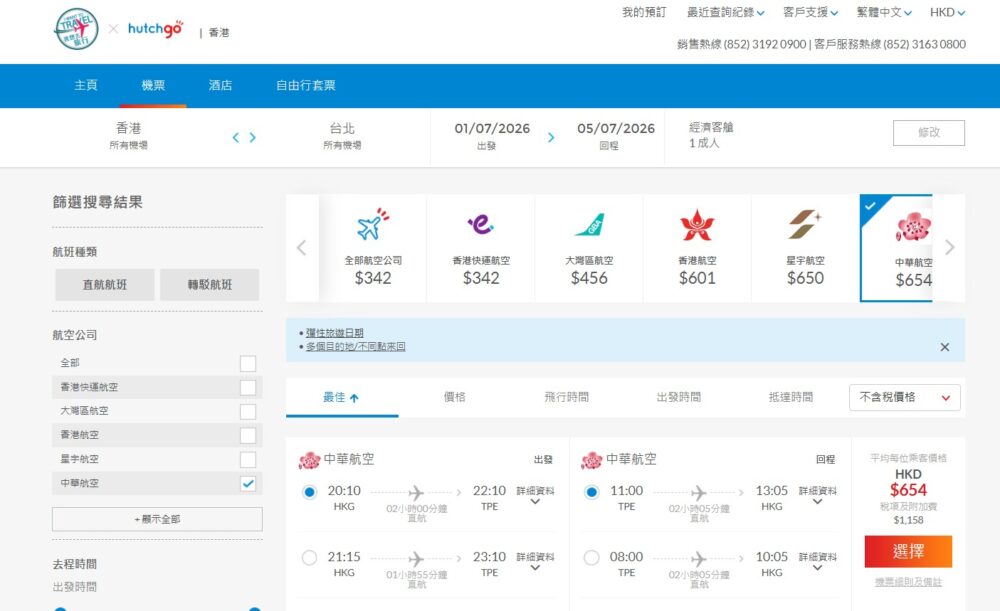Click the sort arrow beside 最佳
The height and width of the screenshot is (611, 1000).
tap(355, 398)
